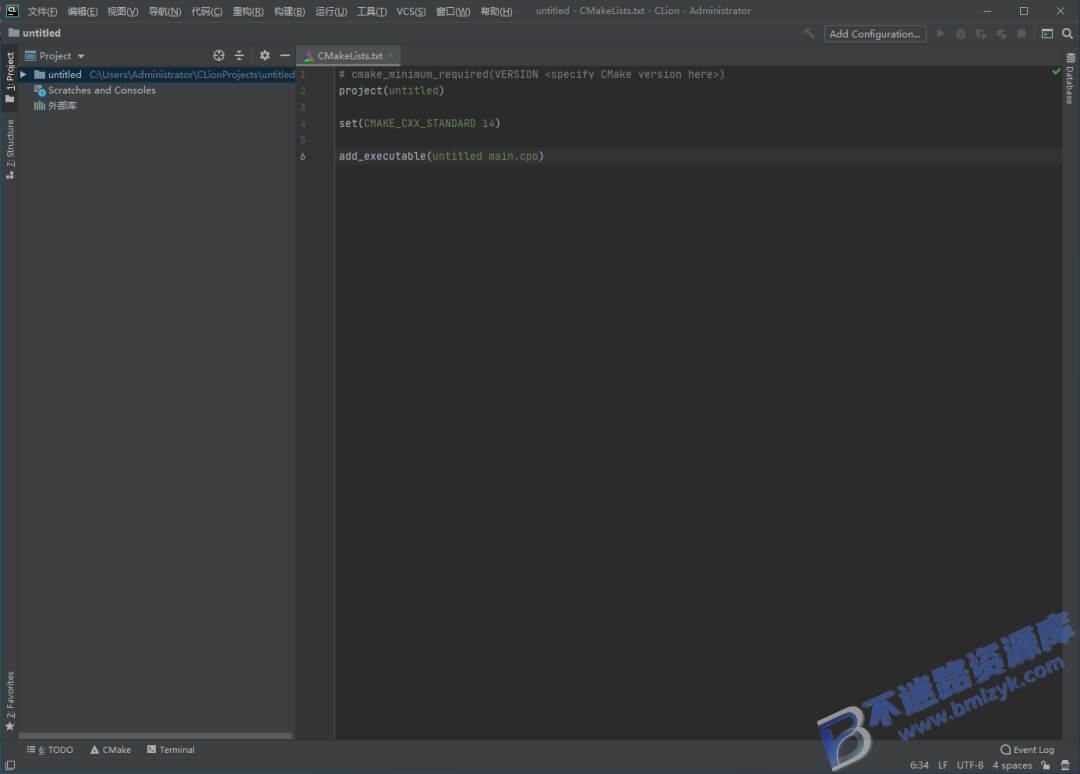Toggle read-only lock icon in status bar
Screen dimensions: 1080x774
point(1046,766)
